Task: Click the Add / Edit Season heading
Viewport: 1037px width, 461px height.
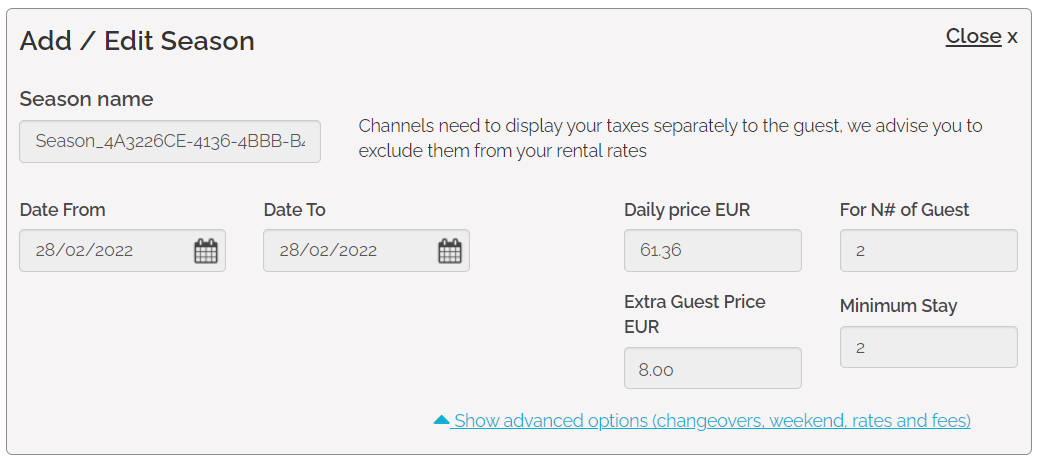Action: click(x=137, y=41)
